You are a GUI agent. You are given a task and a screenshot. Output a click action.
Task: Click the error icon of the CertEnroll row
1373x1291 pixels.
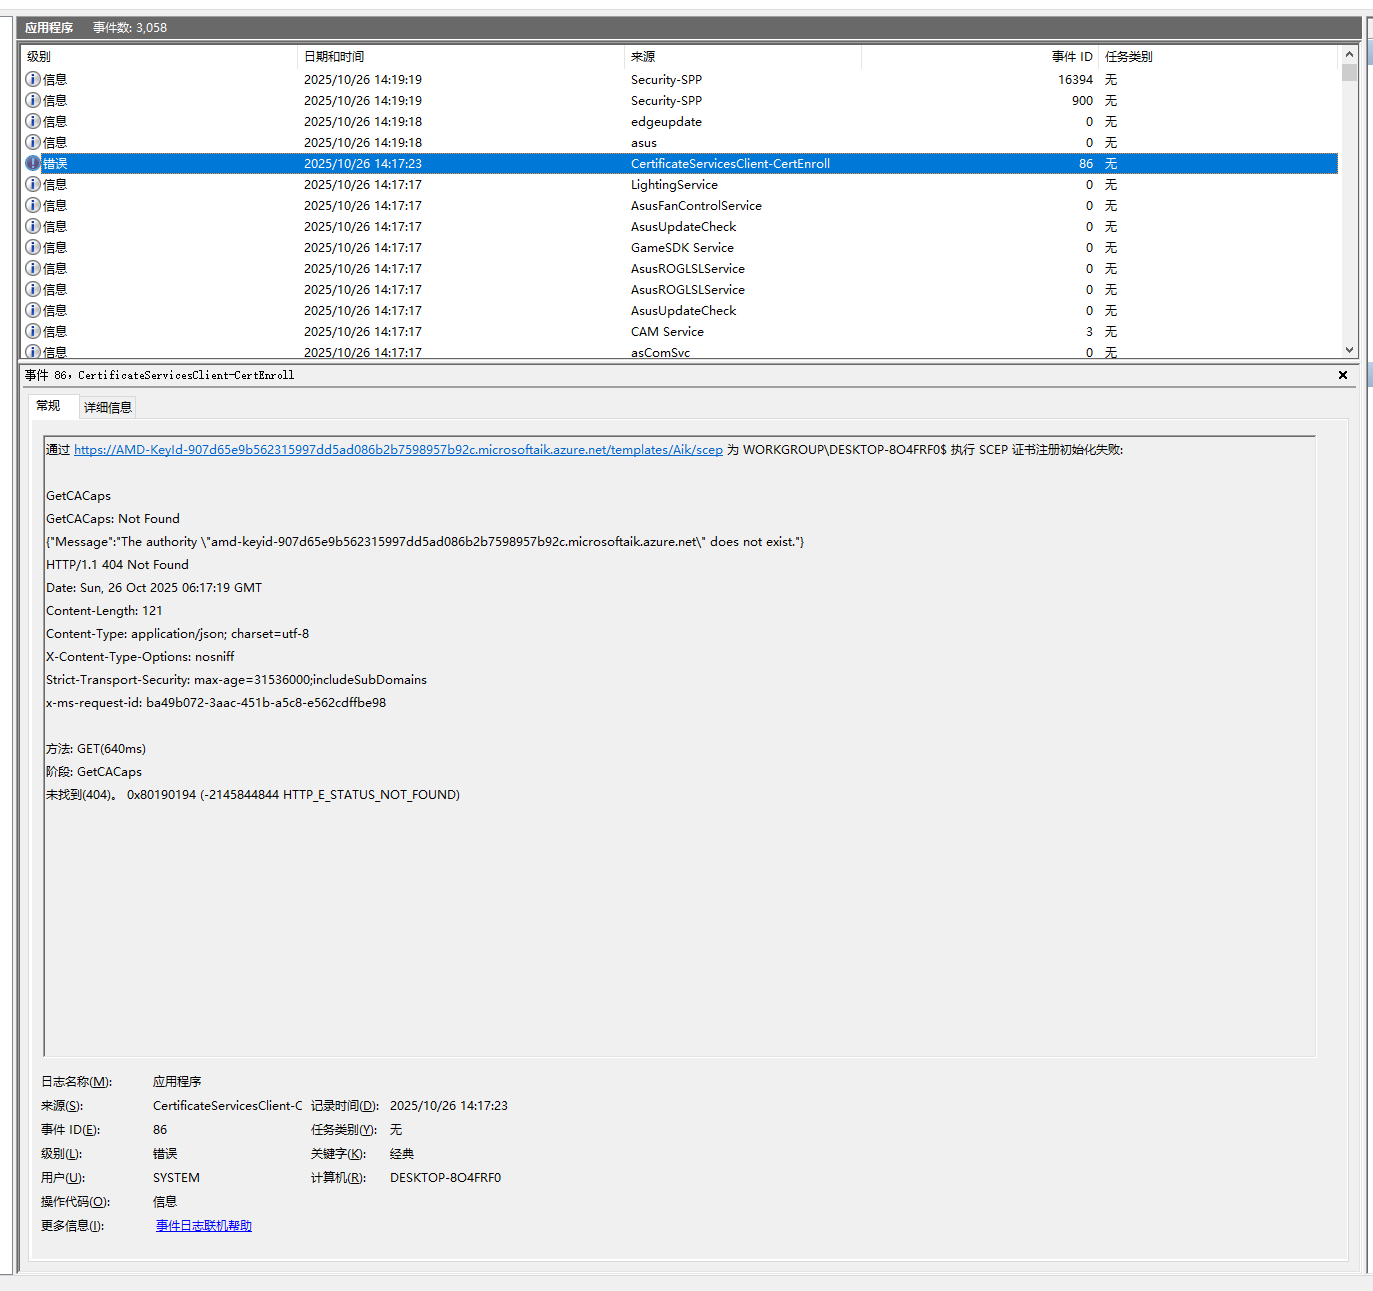(33, 163)
